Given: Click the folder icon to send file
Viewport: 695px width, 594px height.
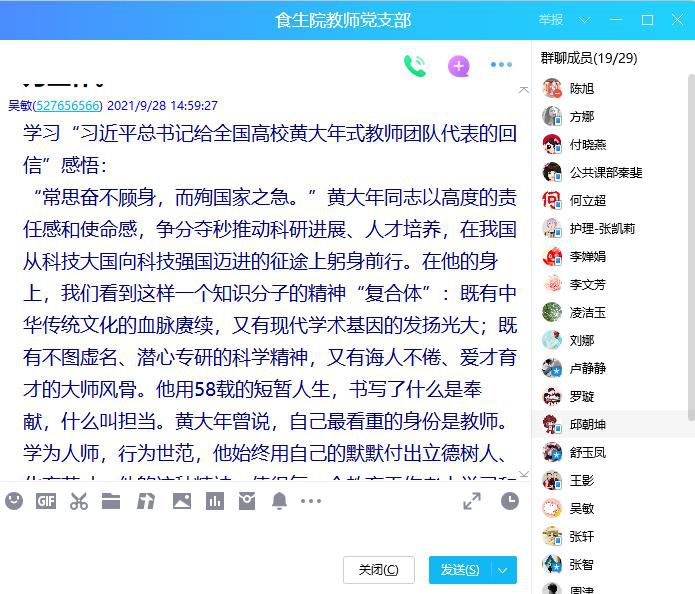Looking at the screenshot, I should 111,501.
